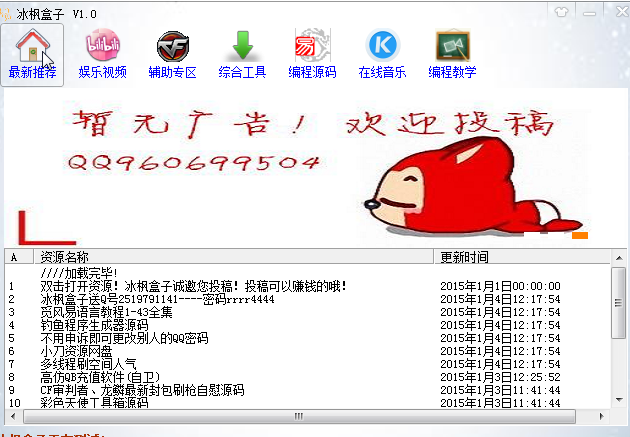Open the 最新推荐 house icon
The image size is (630, 437).
pos(32,55)
